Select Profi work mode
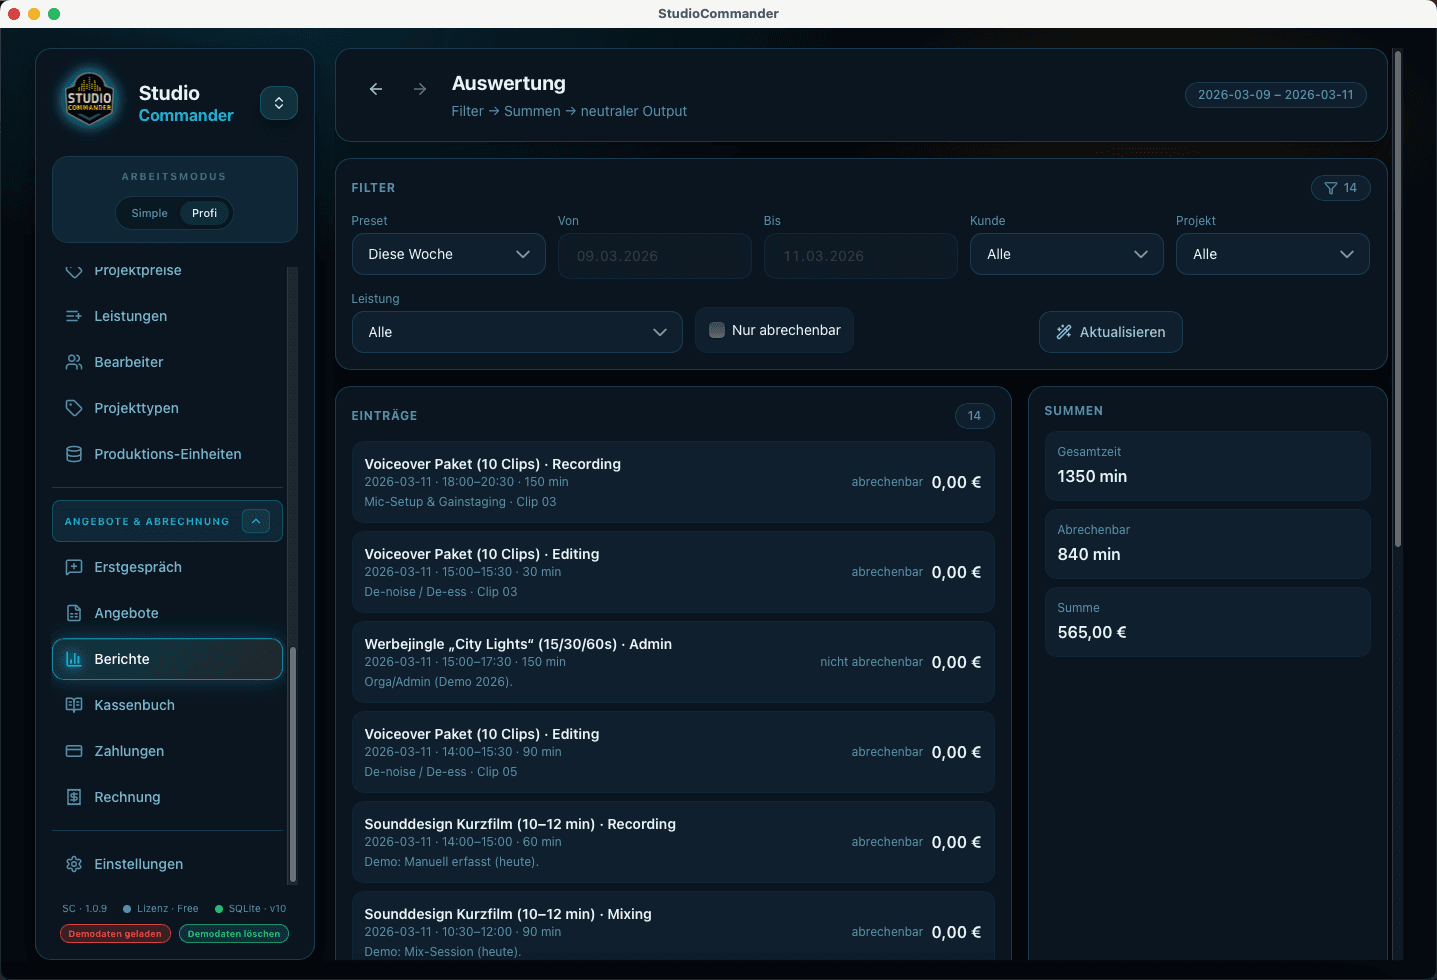The width and height of the screenshot is (1437, 980). [204, 213]
